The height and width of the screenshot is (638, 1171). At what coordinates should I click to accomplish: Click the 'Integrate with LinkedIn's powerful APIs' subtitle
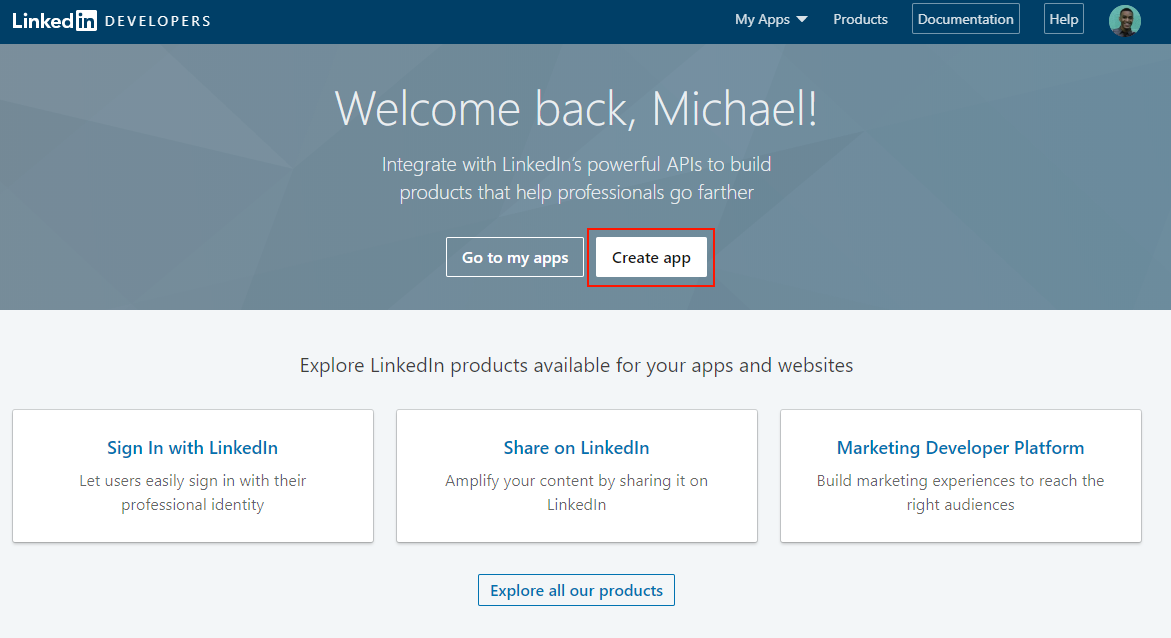(x=577, y=178)
